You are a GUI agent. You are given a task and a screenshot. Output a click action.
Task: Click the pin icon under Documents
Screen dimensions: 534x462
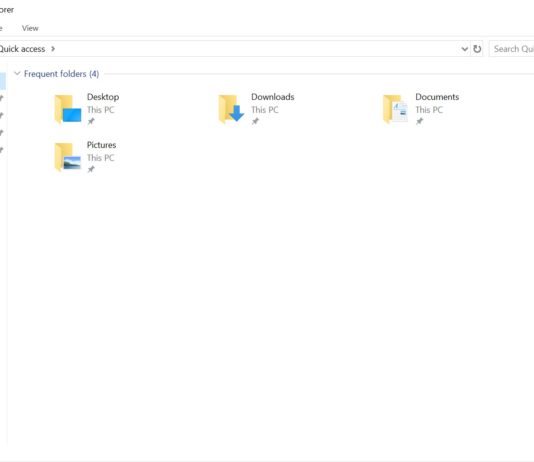[419, 121]
